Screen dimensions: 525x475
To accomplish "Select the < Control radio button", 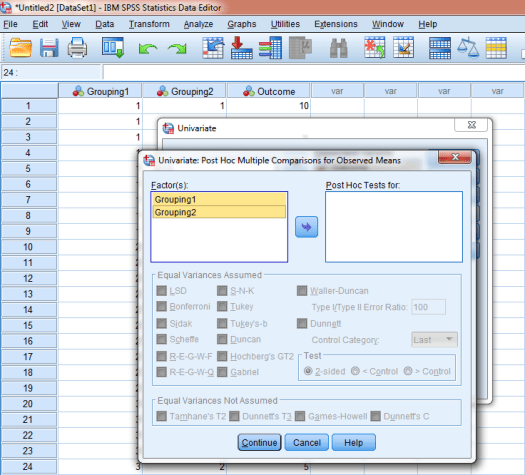I will coord(355,371).
